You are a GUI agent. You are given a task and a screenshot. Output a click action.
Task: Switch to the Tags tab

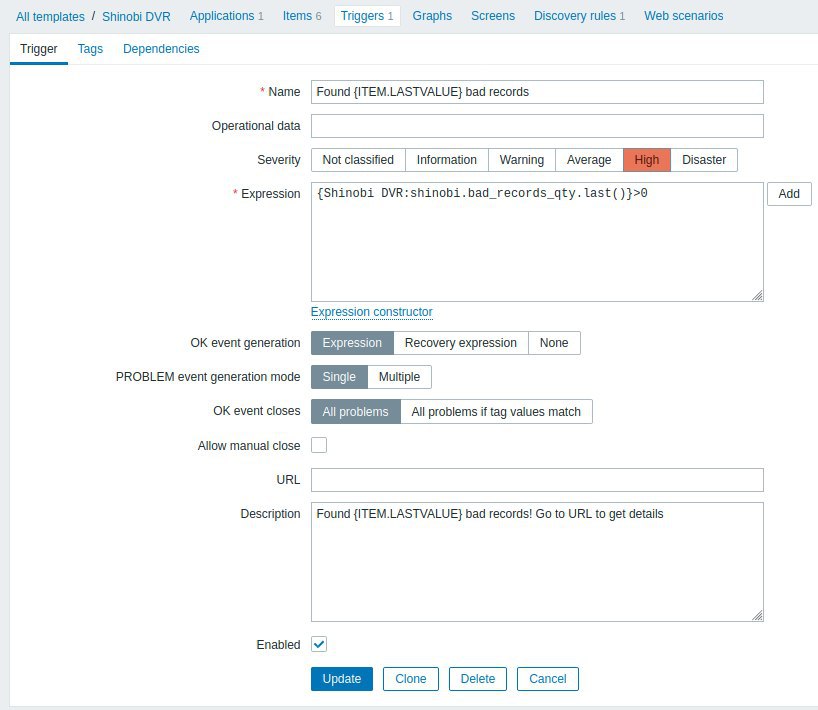point(90,49)
